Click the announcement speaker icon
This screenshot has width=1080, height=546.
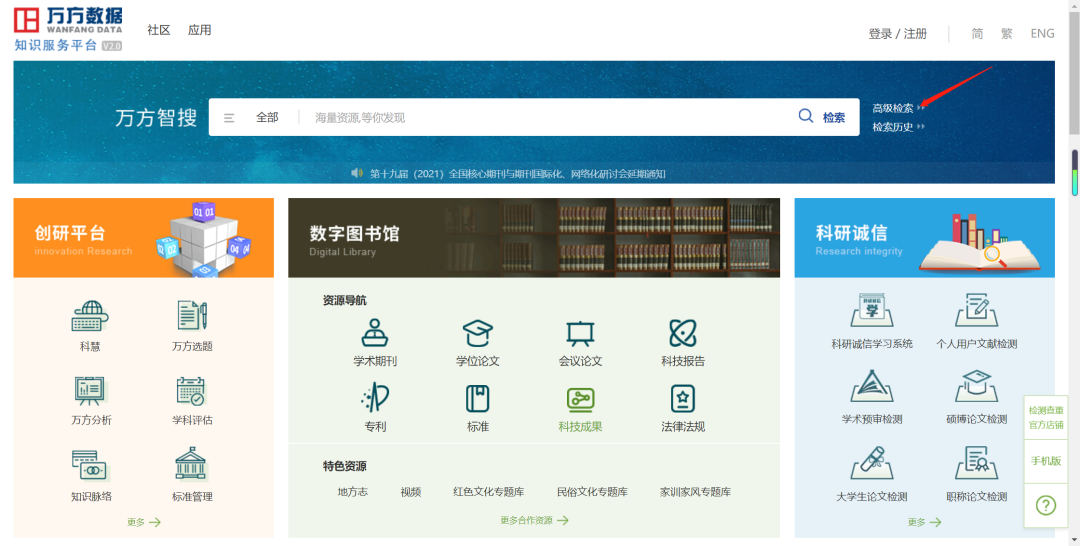[357, 173]
